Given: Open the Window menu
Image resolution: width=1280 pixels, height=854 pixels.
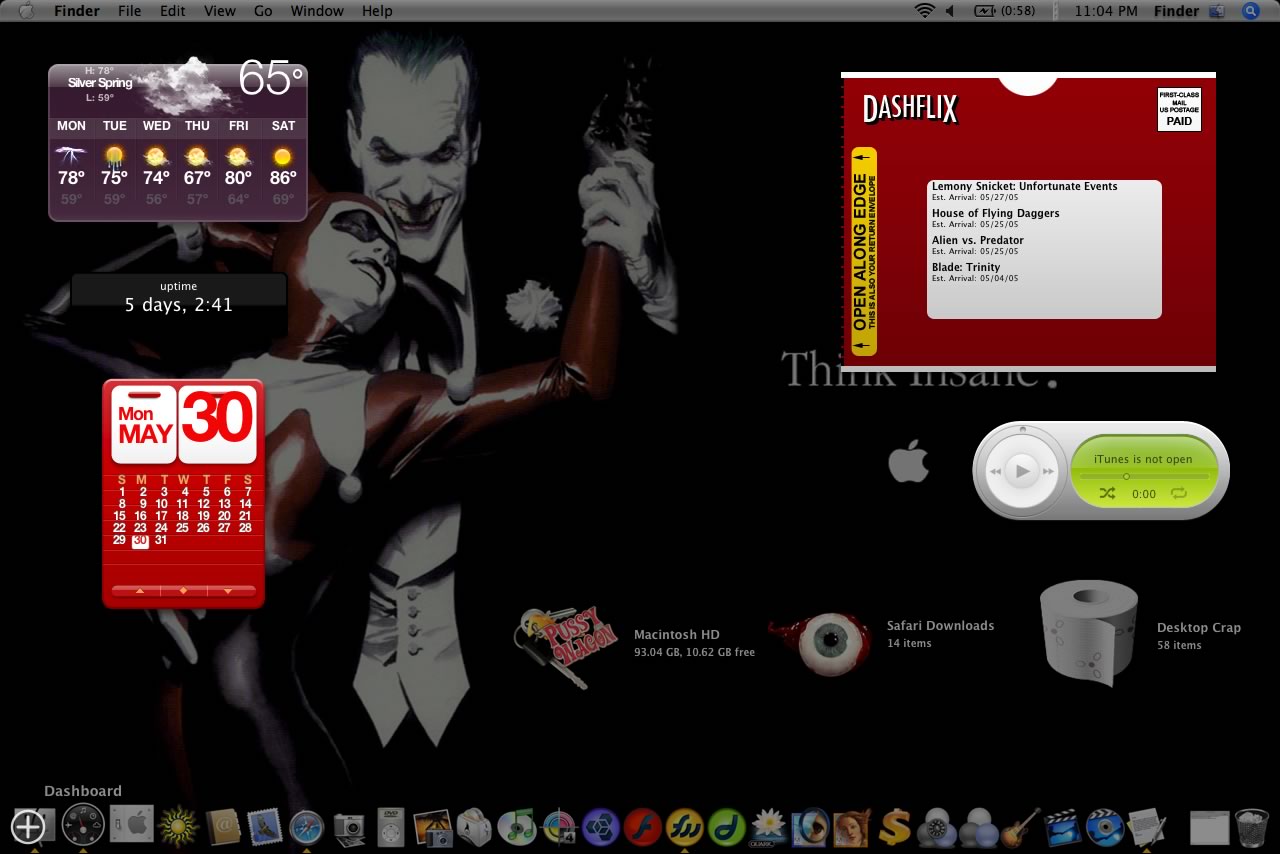Looking at the screenshot, I should (317, 11).
